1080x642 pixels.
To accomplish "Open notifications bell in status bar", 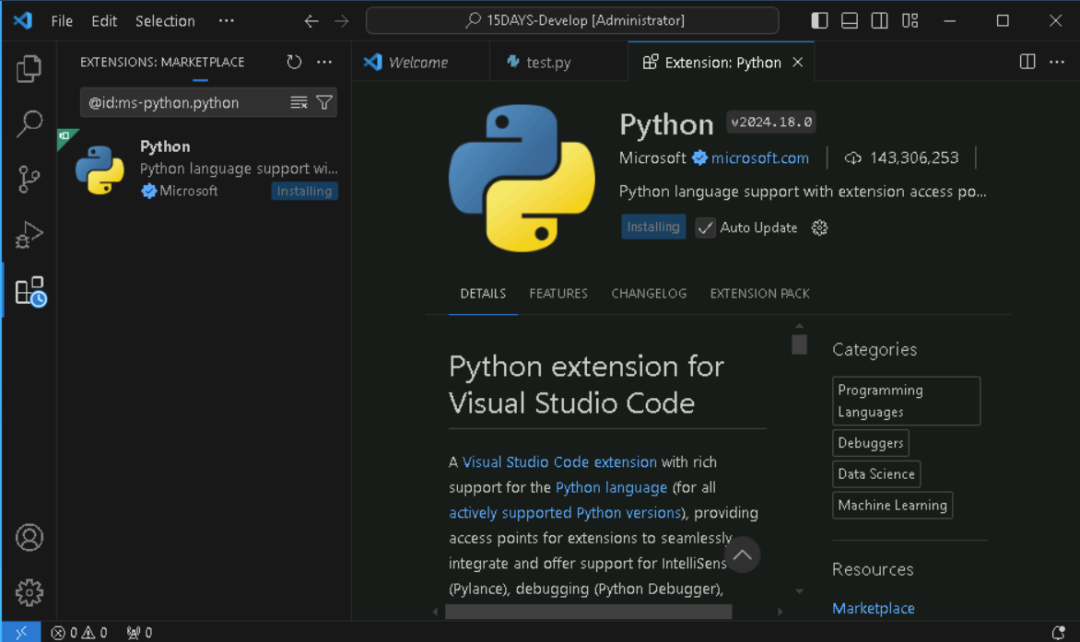I will [x=1058, y=632].
